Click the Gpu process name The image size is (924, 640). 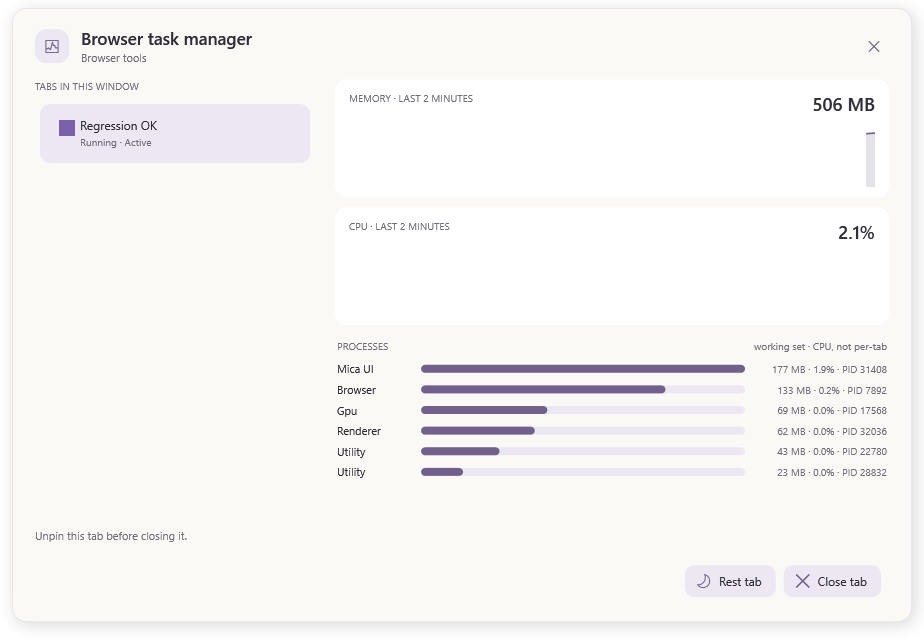click(x=347, y=411)
